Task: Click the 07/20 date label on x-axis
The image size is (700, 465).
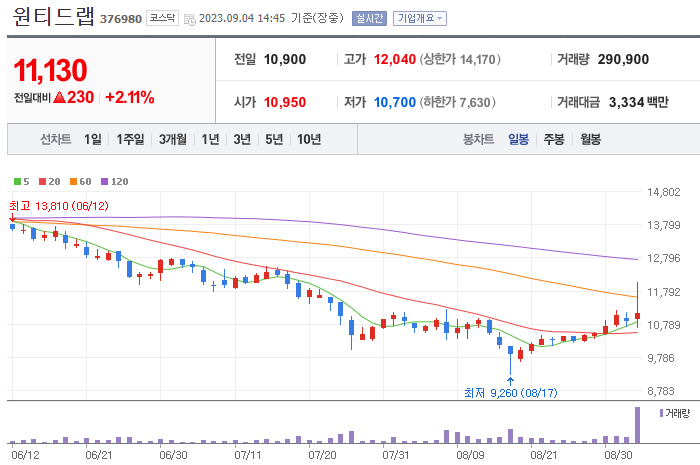Action: click(322, 455)
